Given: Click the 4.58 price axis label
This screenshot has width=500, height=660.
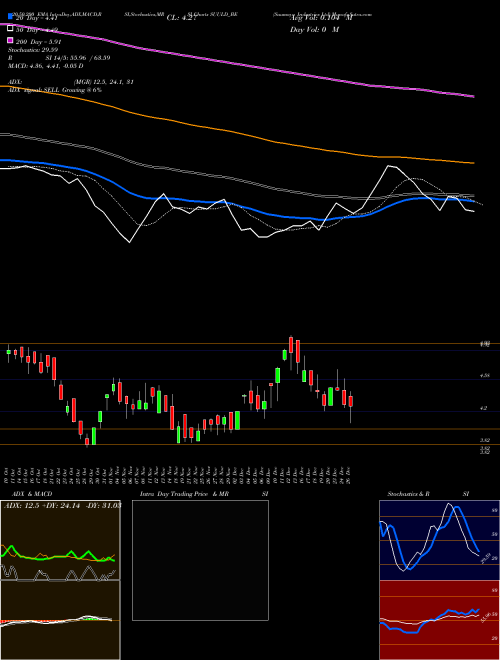Looking at the screenshot, I should [x=484, y=375].
